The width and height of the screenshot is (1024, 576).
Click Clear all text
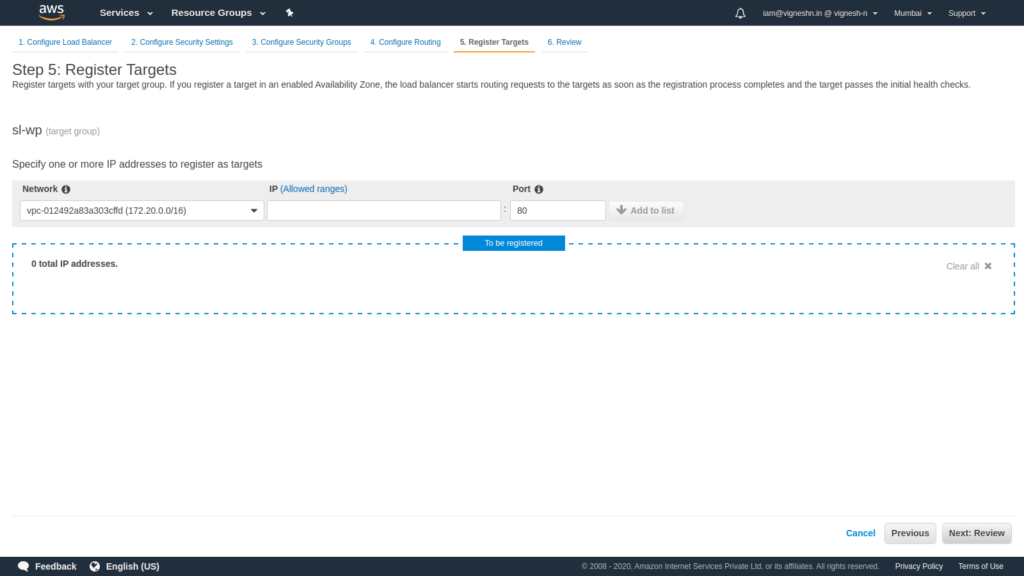963,266
